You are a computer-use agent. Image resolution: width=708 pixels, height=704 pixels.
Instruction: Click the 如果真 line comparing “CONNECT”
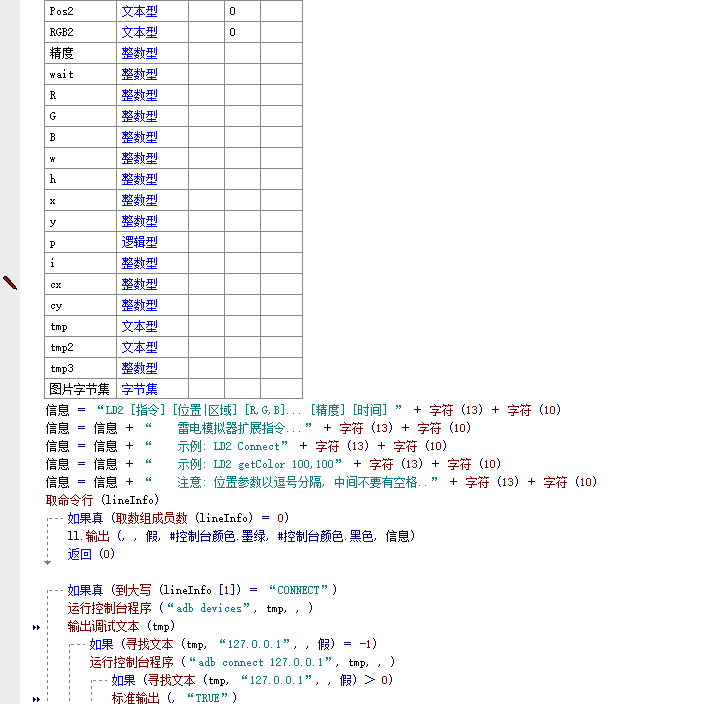[x=202, y=590]
